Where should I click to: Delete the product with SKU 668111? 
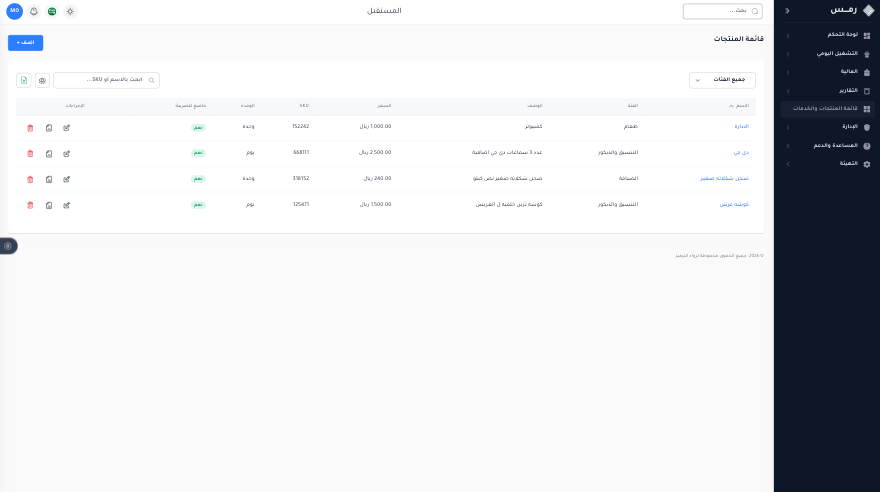pyautogui.click(x=30, y=154)
